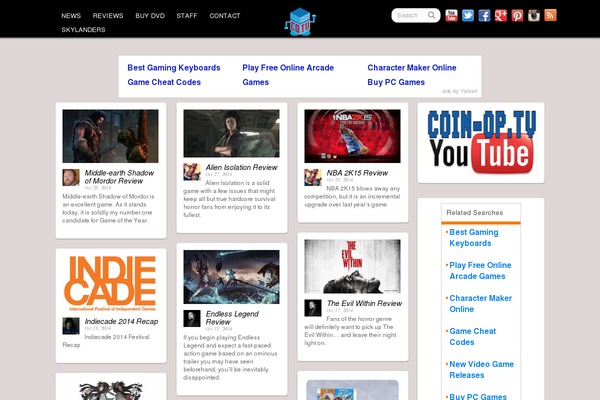
Task: Open the Middle-earth Shadow of Mordor thumbnail
Action: (111, 136)
